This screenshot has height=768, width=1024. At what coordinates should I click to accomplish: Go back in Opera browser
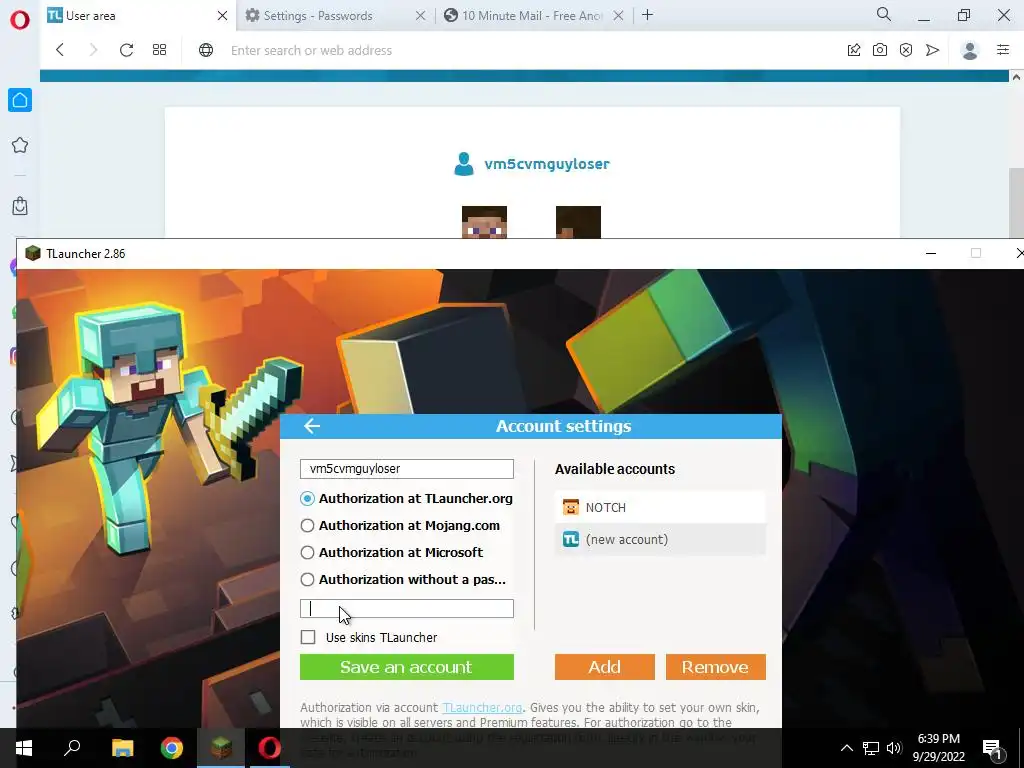60,50
